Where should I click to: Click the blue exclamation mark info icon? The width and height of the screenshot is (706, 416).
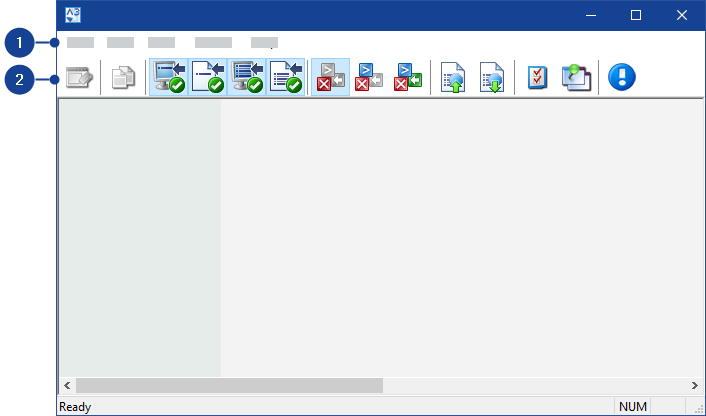621,78
